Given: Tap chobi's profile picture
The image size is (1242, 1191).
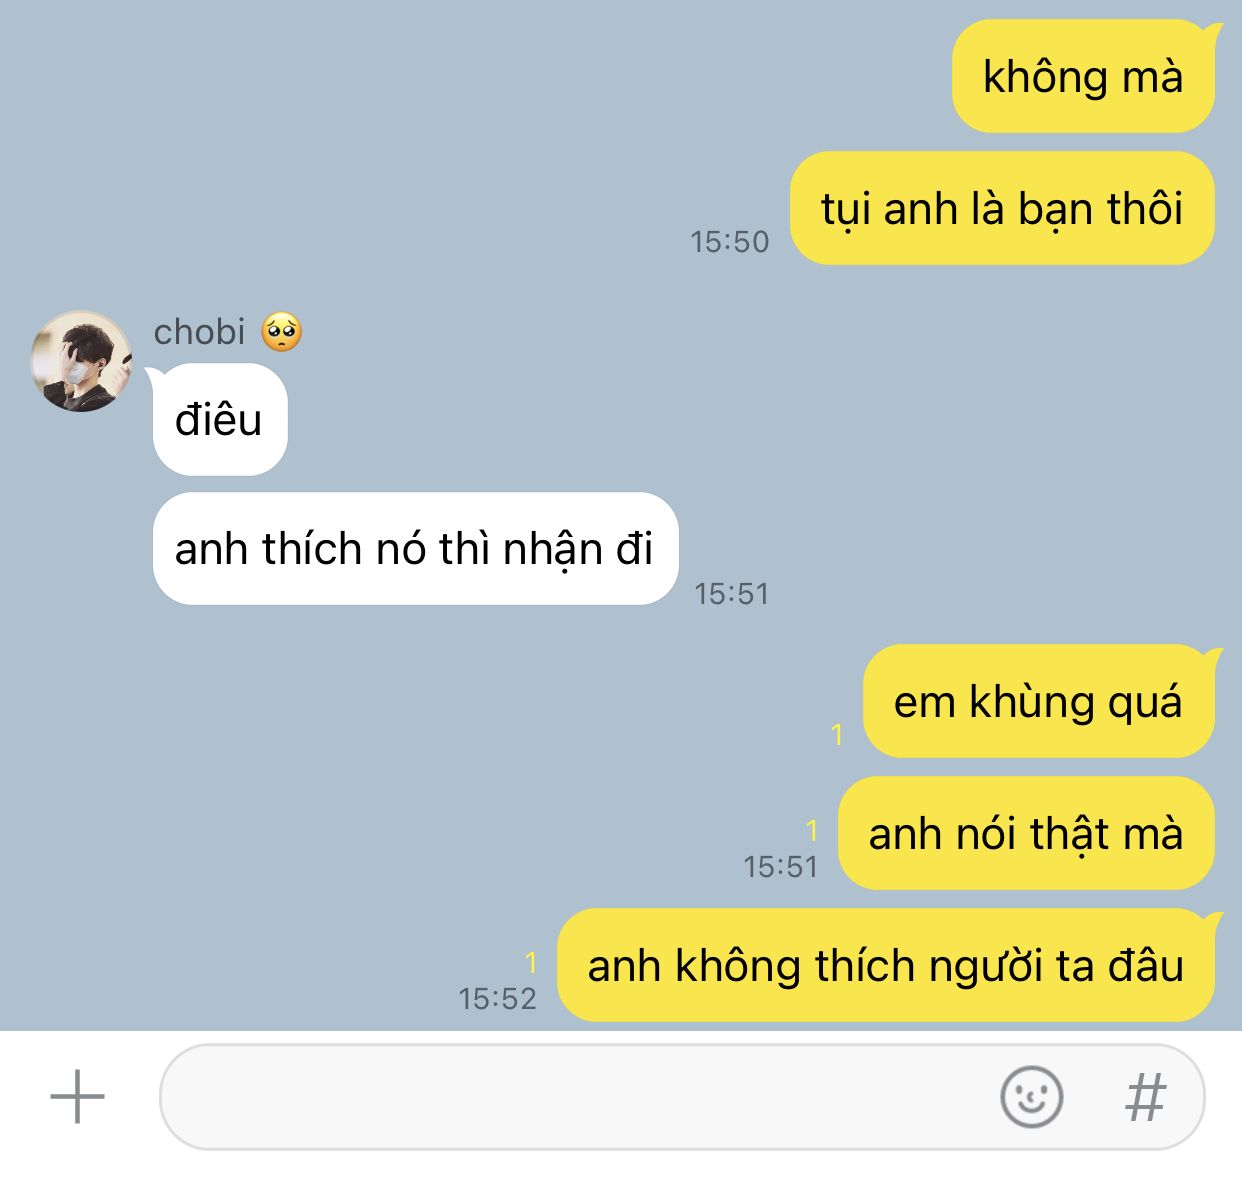Looking at the screenshot, I should point(82,361).
